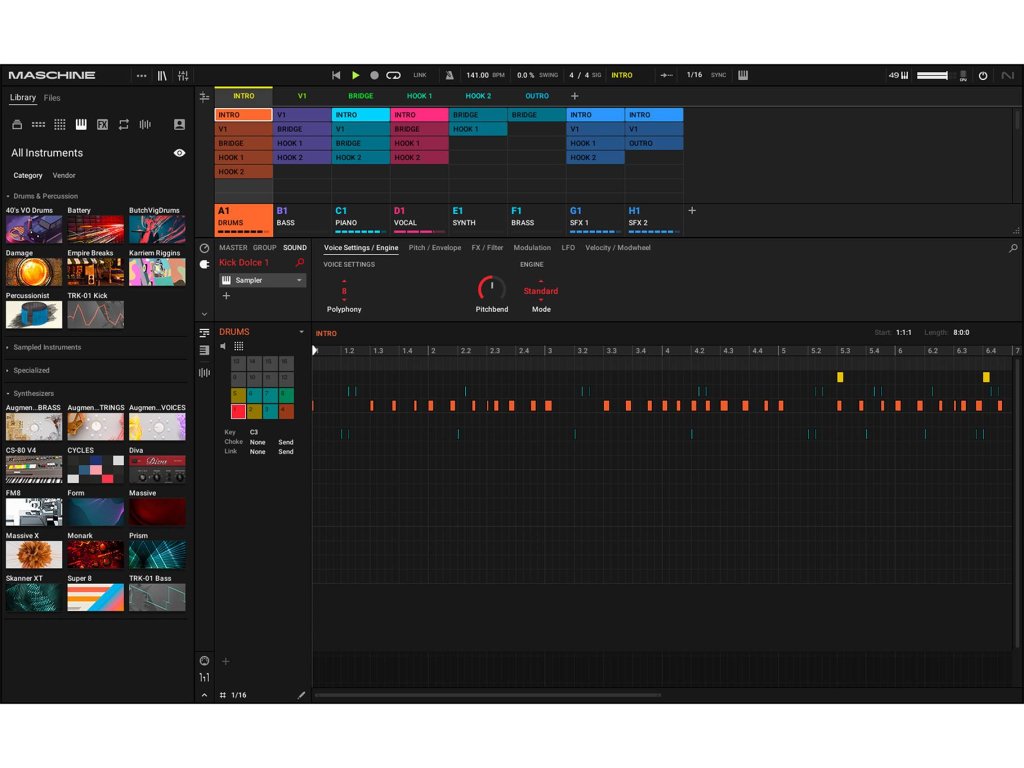1024x768 pixels.
Task: Toggle the follow playhead icon
Action: [666, 75]
